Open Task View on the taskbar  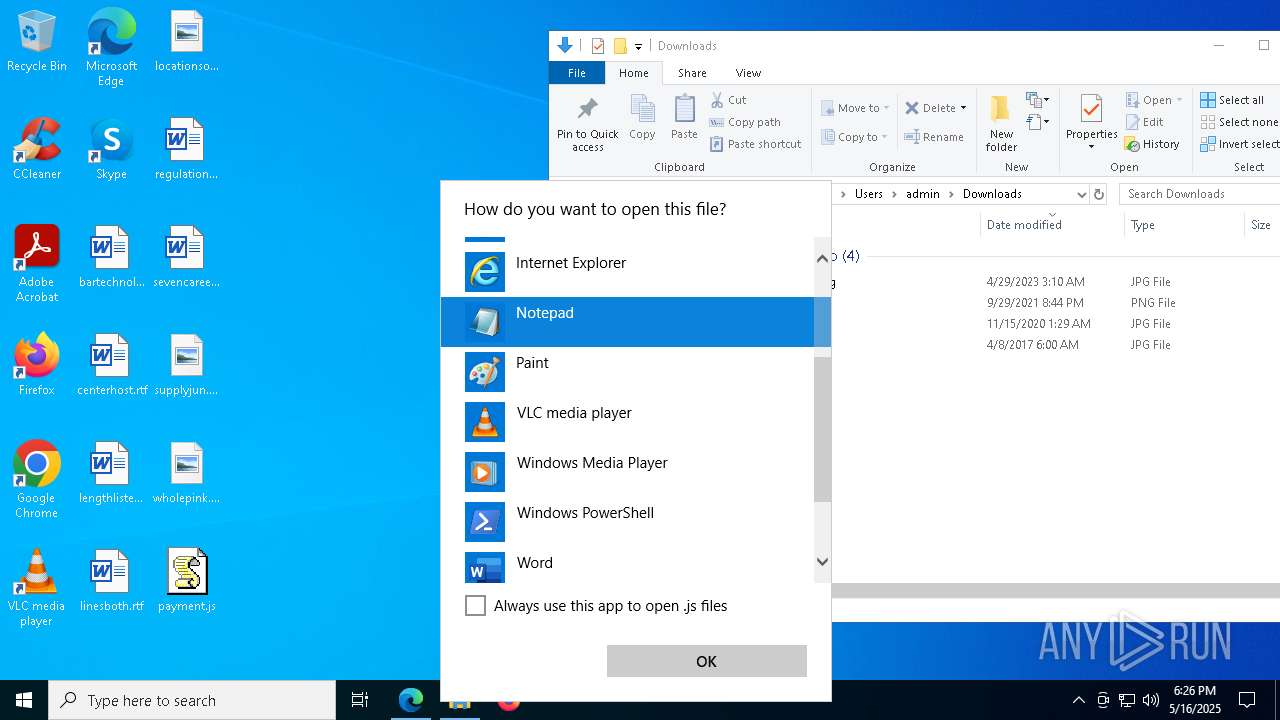[x=360, y=700]
